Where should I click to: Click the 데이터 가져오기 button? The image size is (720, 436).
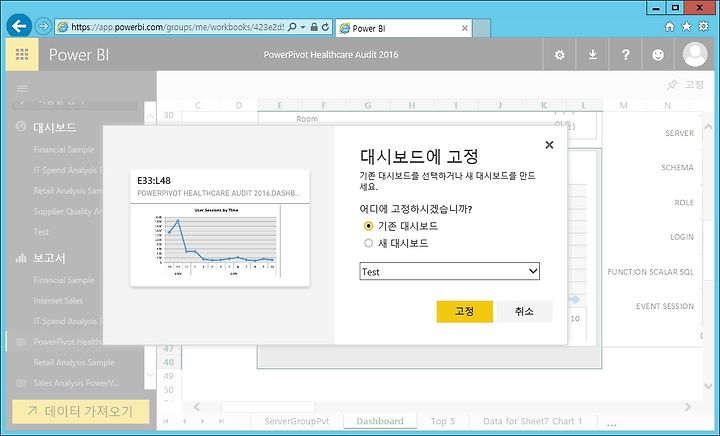click(81, 411)
